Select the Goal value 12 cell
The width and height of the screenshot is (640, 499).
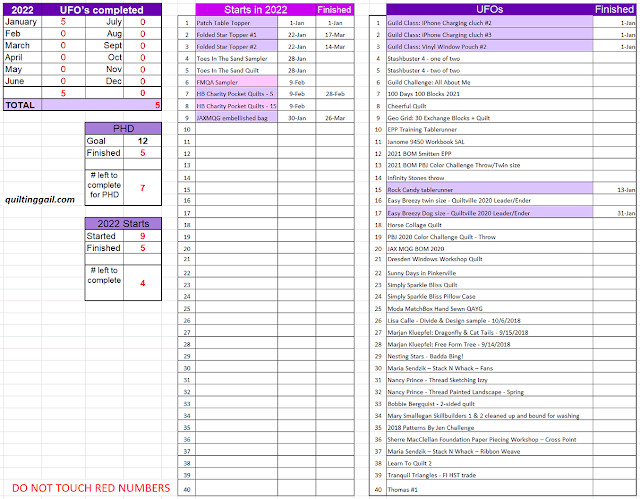(x=142, y=141)
